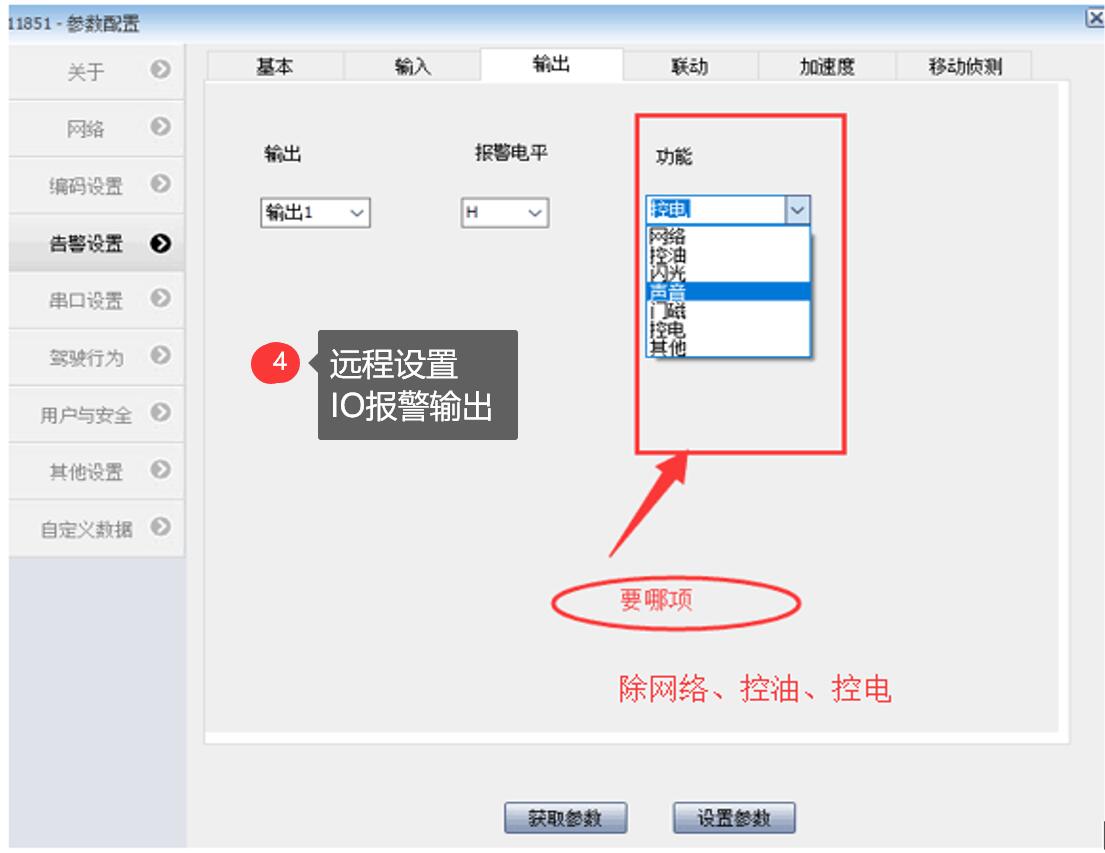Collapse the 功能 dropdown arrow
Viewport: 1105px width, 853px height.
point(797,210)
